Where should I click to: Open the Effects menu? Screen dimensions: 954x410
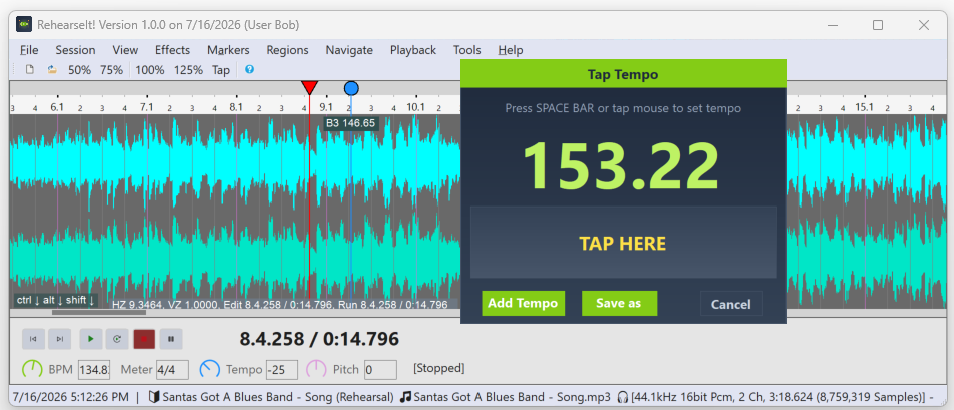172,50
